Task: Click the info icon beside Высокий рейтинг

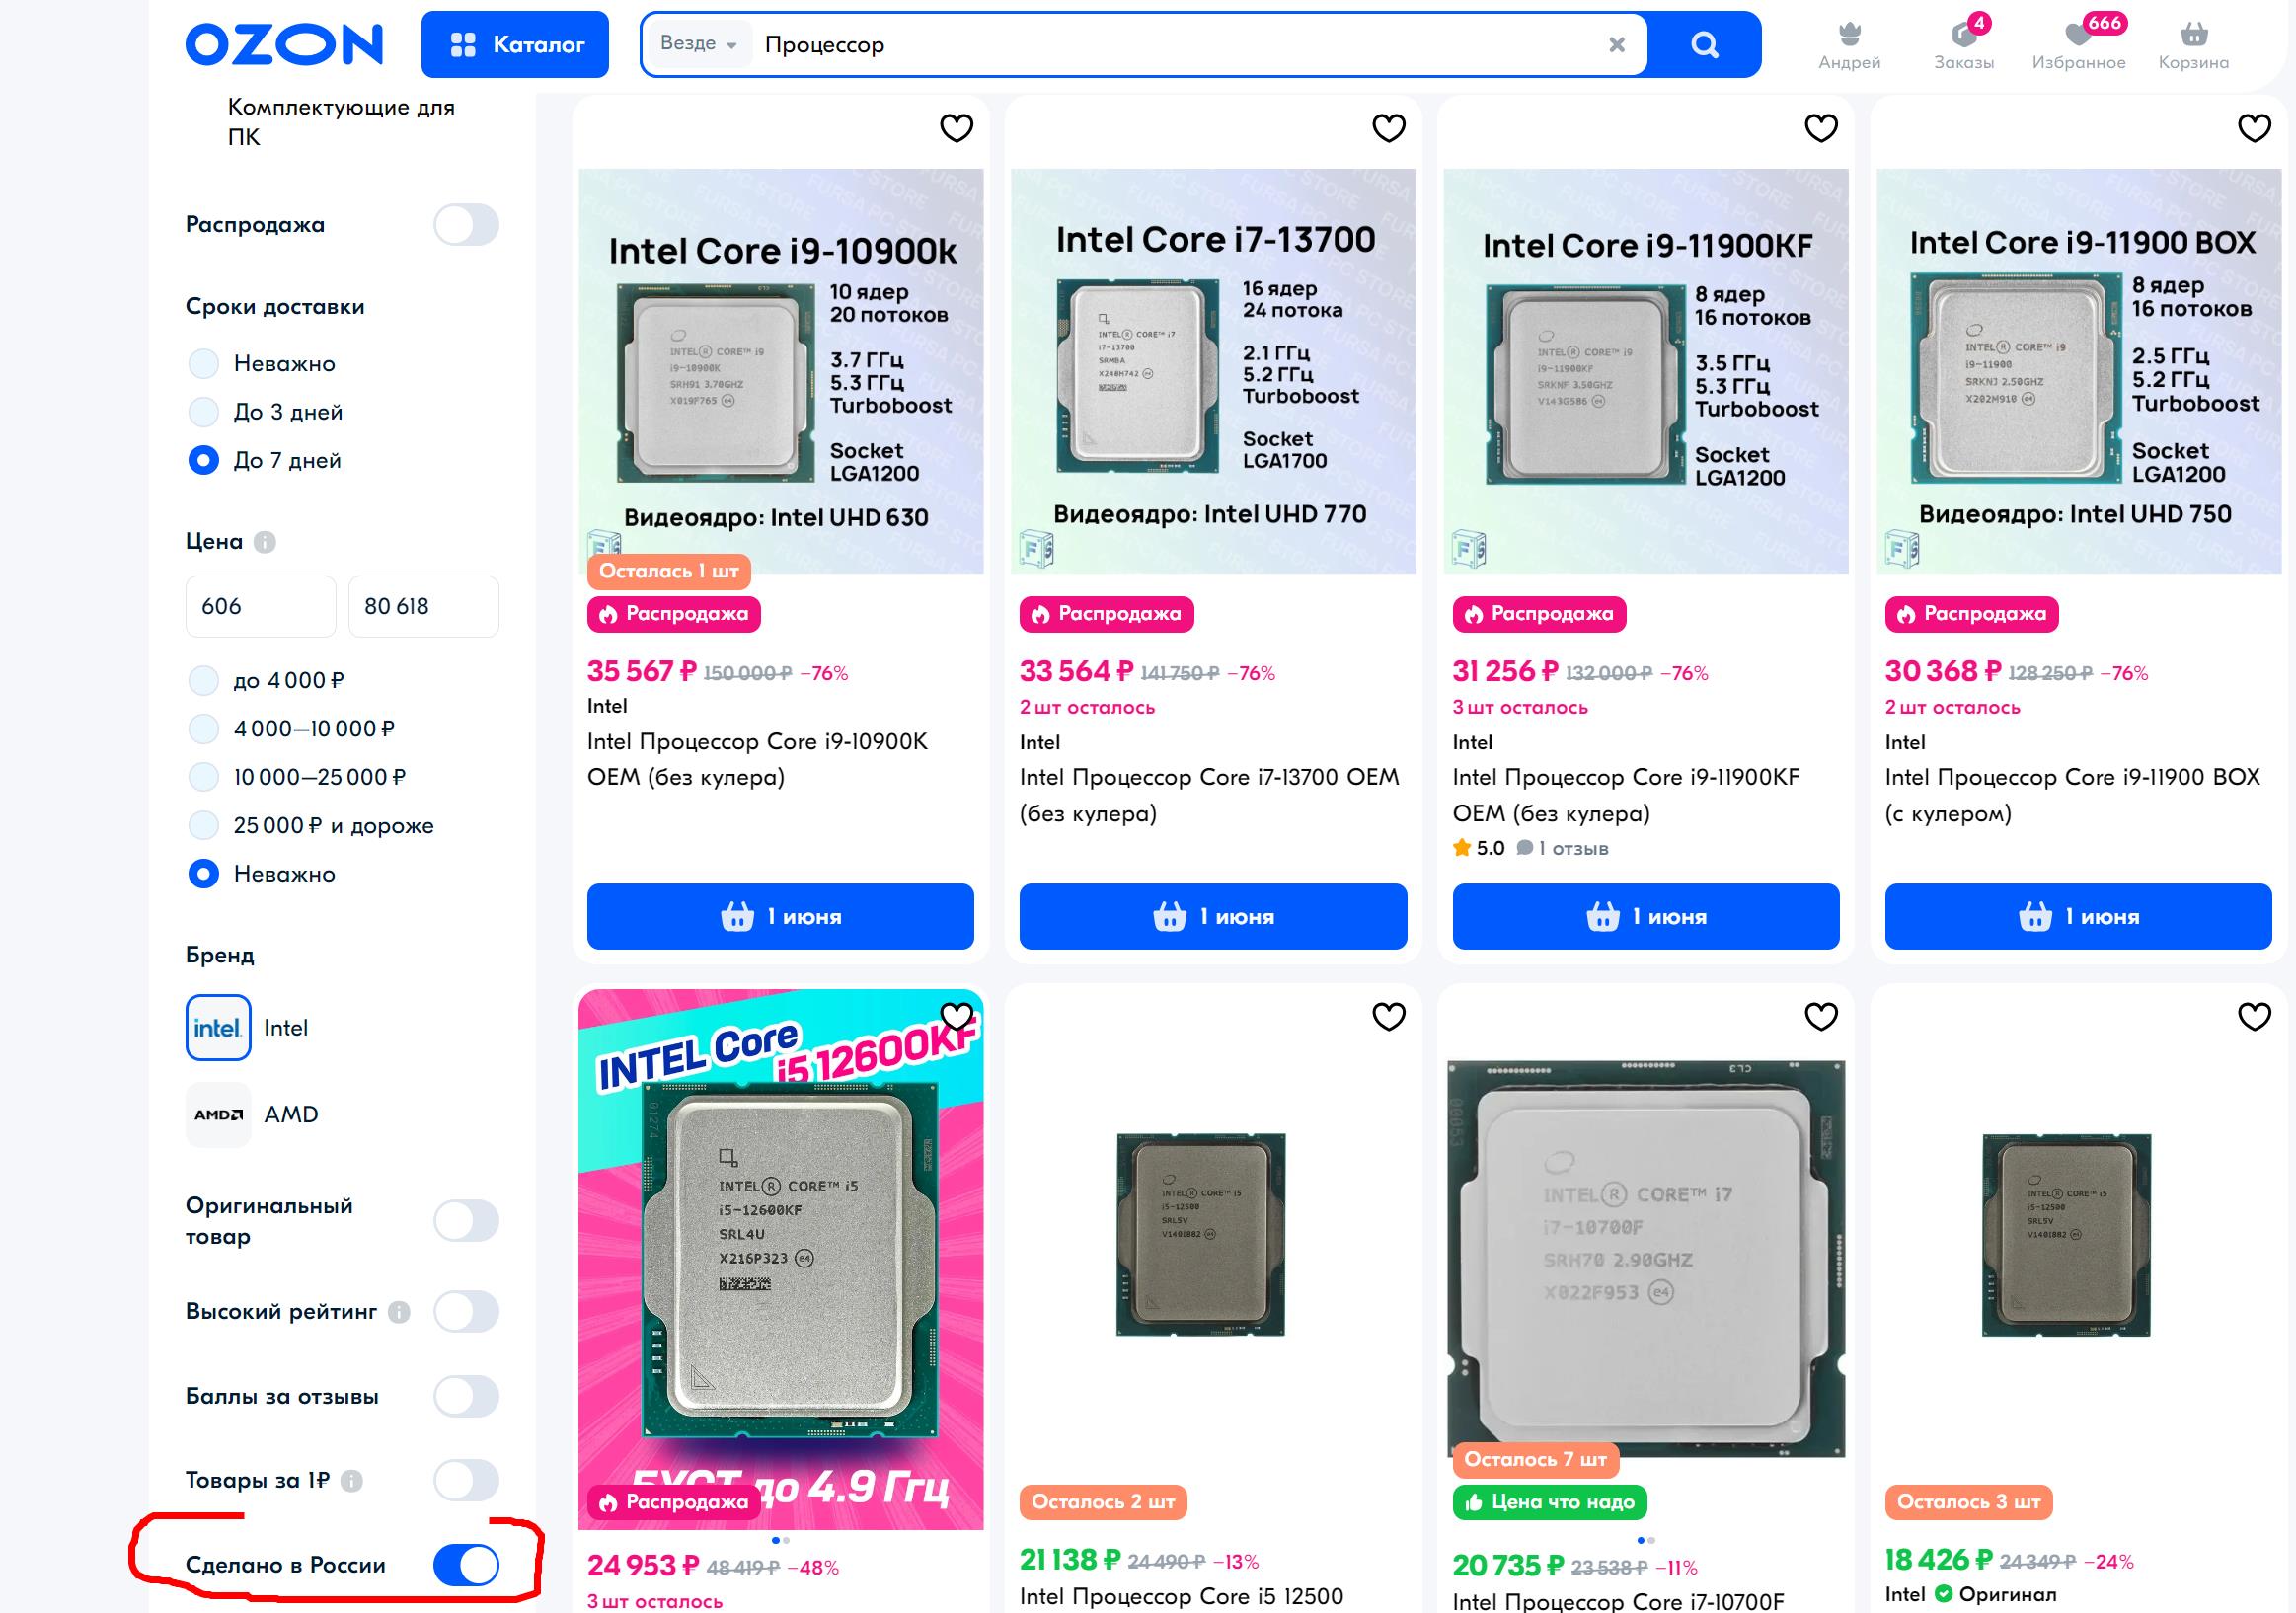Action: pos(399,1312)
